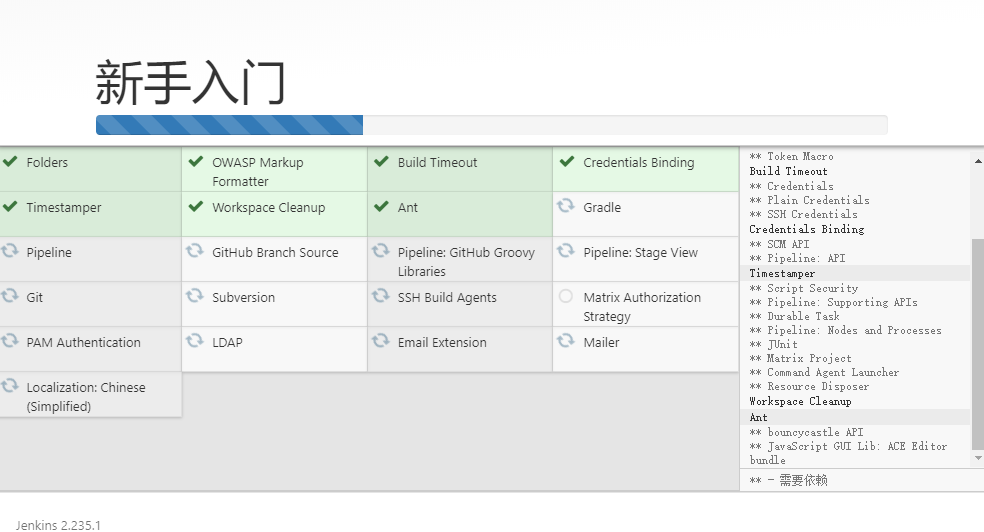This screenshot has width=984, height=532.
Task: Select the GitHub Branch Source label
Action: (x=275, y=253)
